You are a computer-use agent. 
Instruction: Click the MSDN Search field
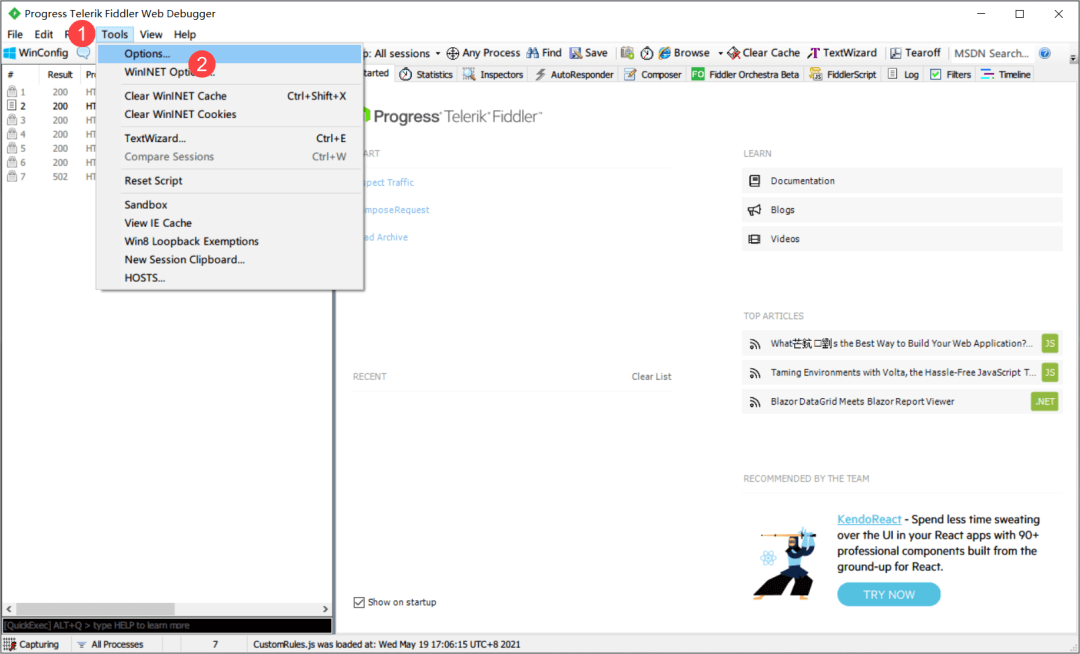[x=992, y=53]
